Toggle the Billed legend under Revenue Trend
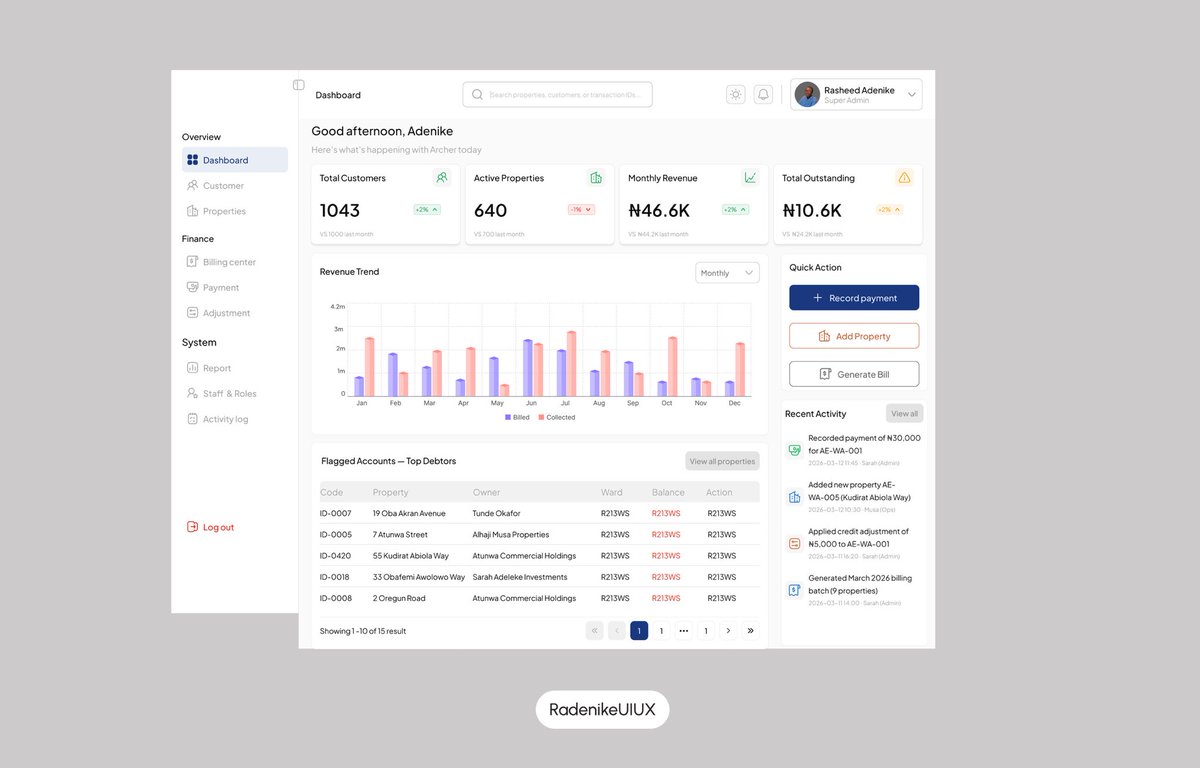The height and width of the screenshot is (768, 1200). coord(516,417)
